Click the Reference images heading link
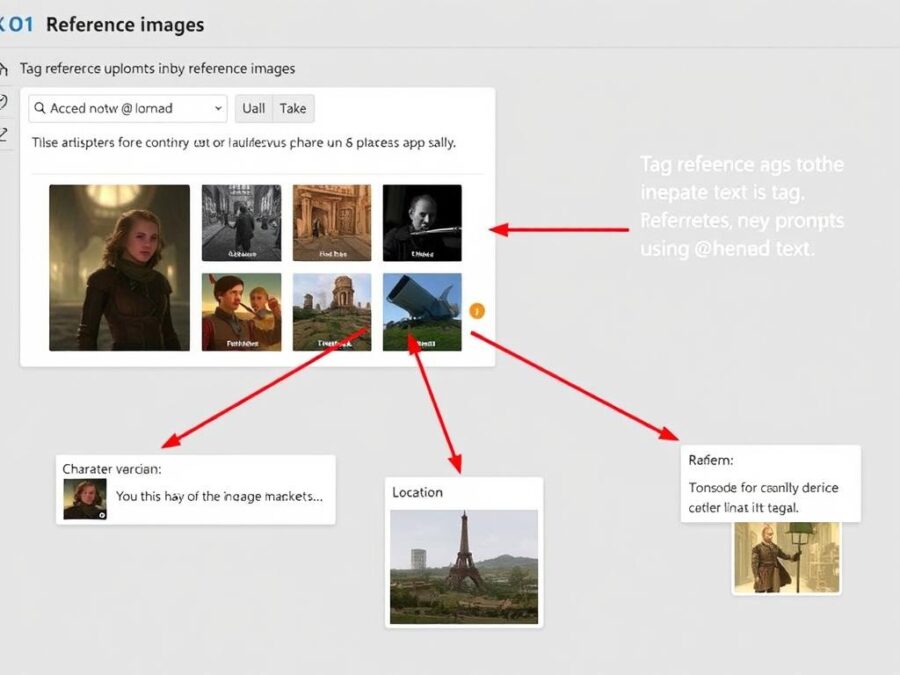Image resolution: width=900 pixels, height=675 pixels. pyautogui.click(x=124, y=24)
